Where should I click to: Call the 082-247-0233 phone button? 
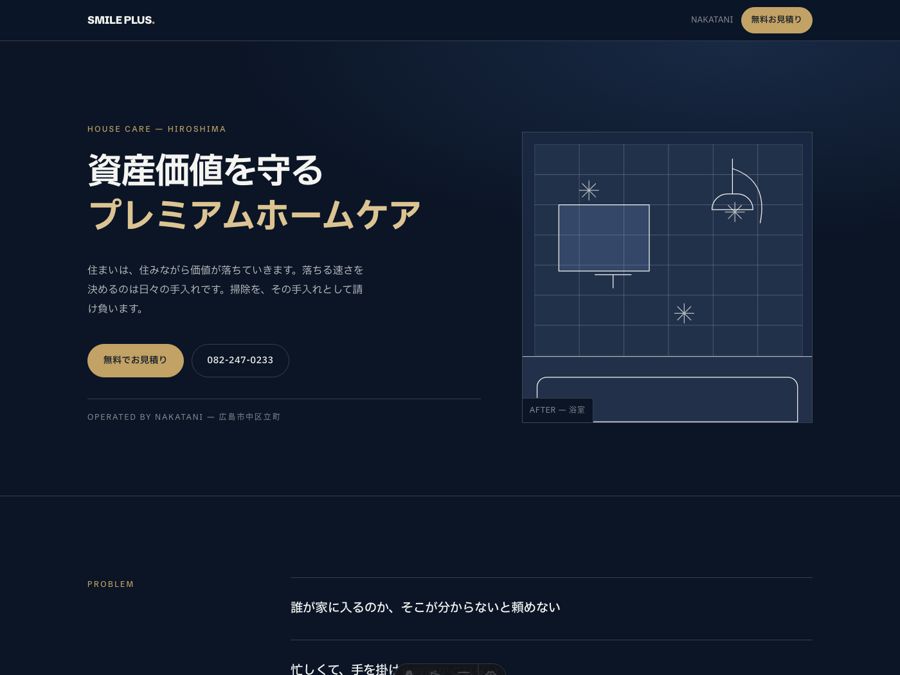tap(240, 360)
